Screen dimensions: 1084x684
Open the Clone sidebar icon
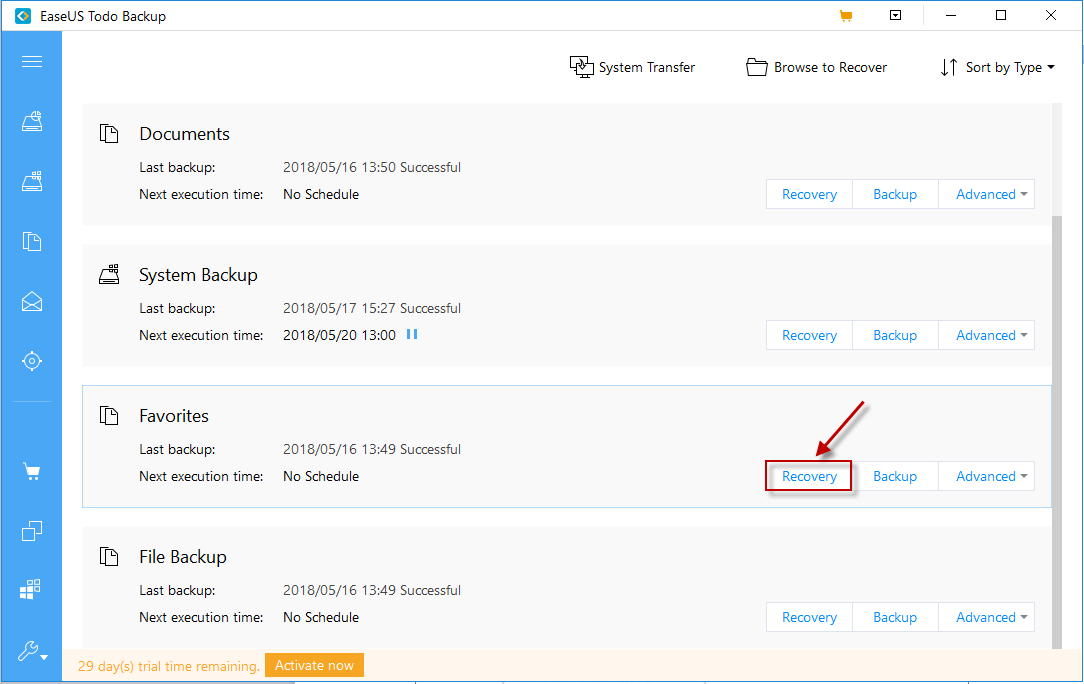[32, 530]
